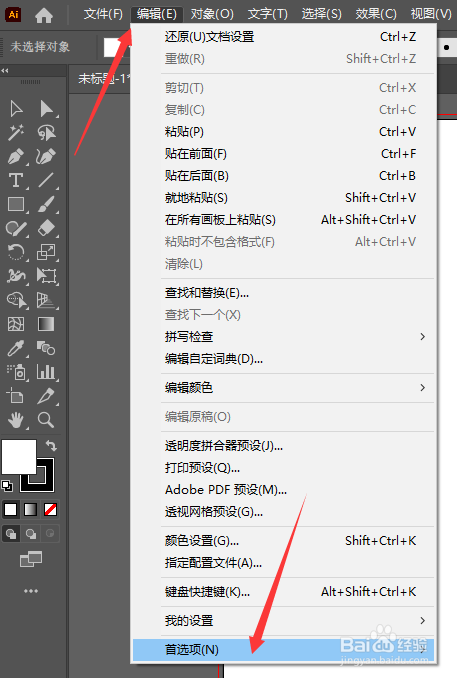Select the Shaper tool
457x678 pixels.
pos(16,228)
